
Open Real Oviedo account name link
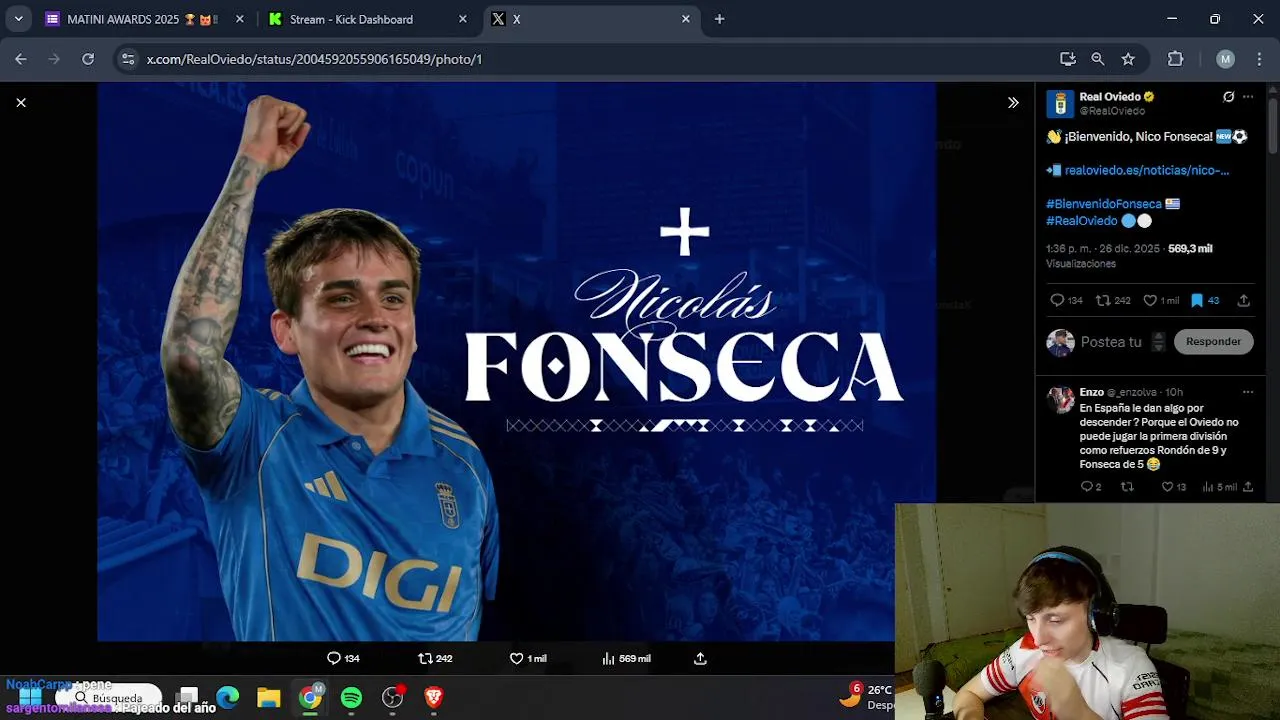click(1110, 97)
